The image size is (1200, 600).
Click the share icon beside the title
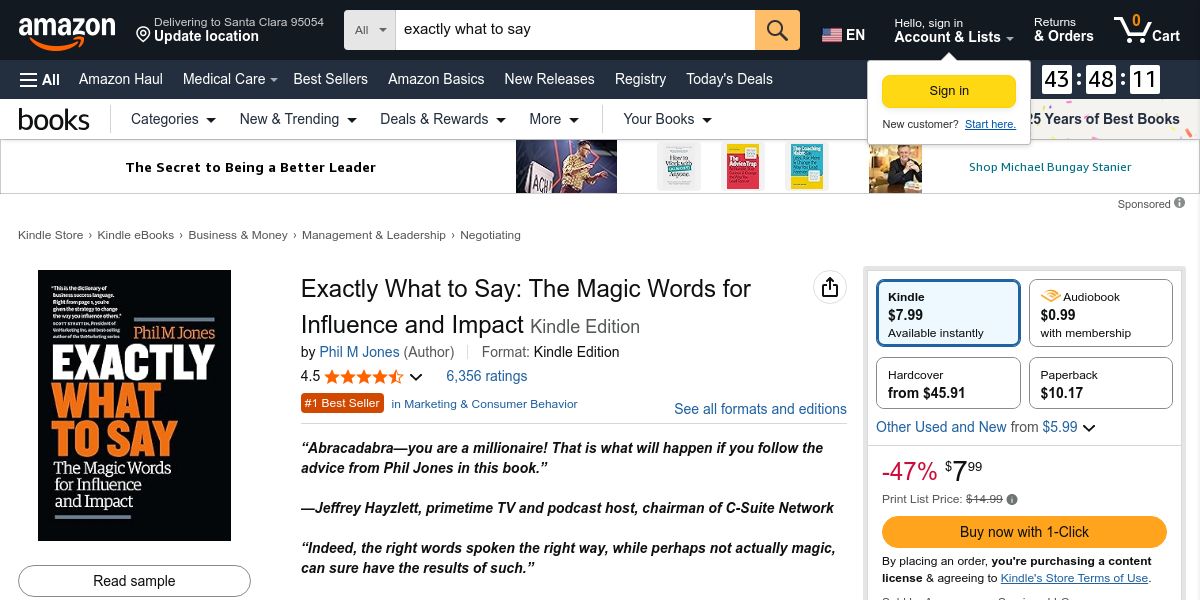(x=829, y=288)
